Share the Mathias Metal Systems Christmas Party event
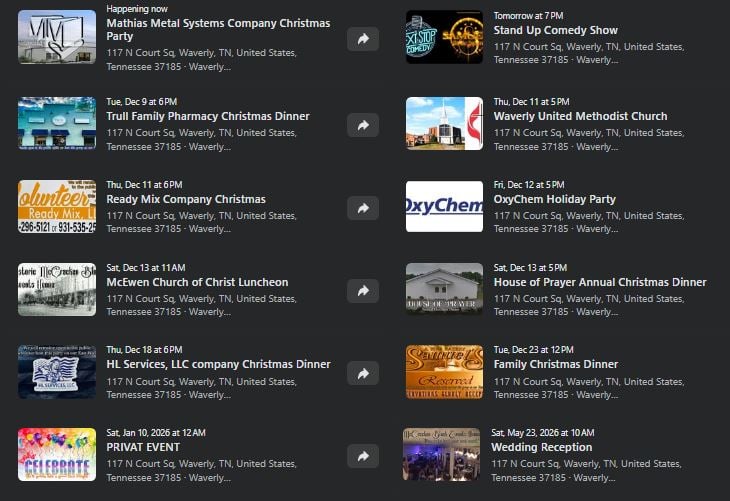 click(363, 39)
